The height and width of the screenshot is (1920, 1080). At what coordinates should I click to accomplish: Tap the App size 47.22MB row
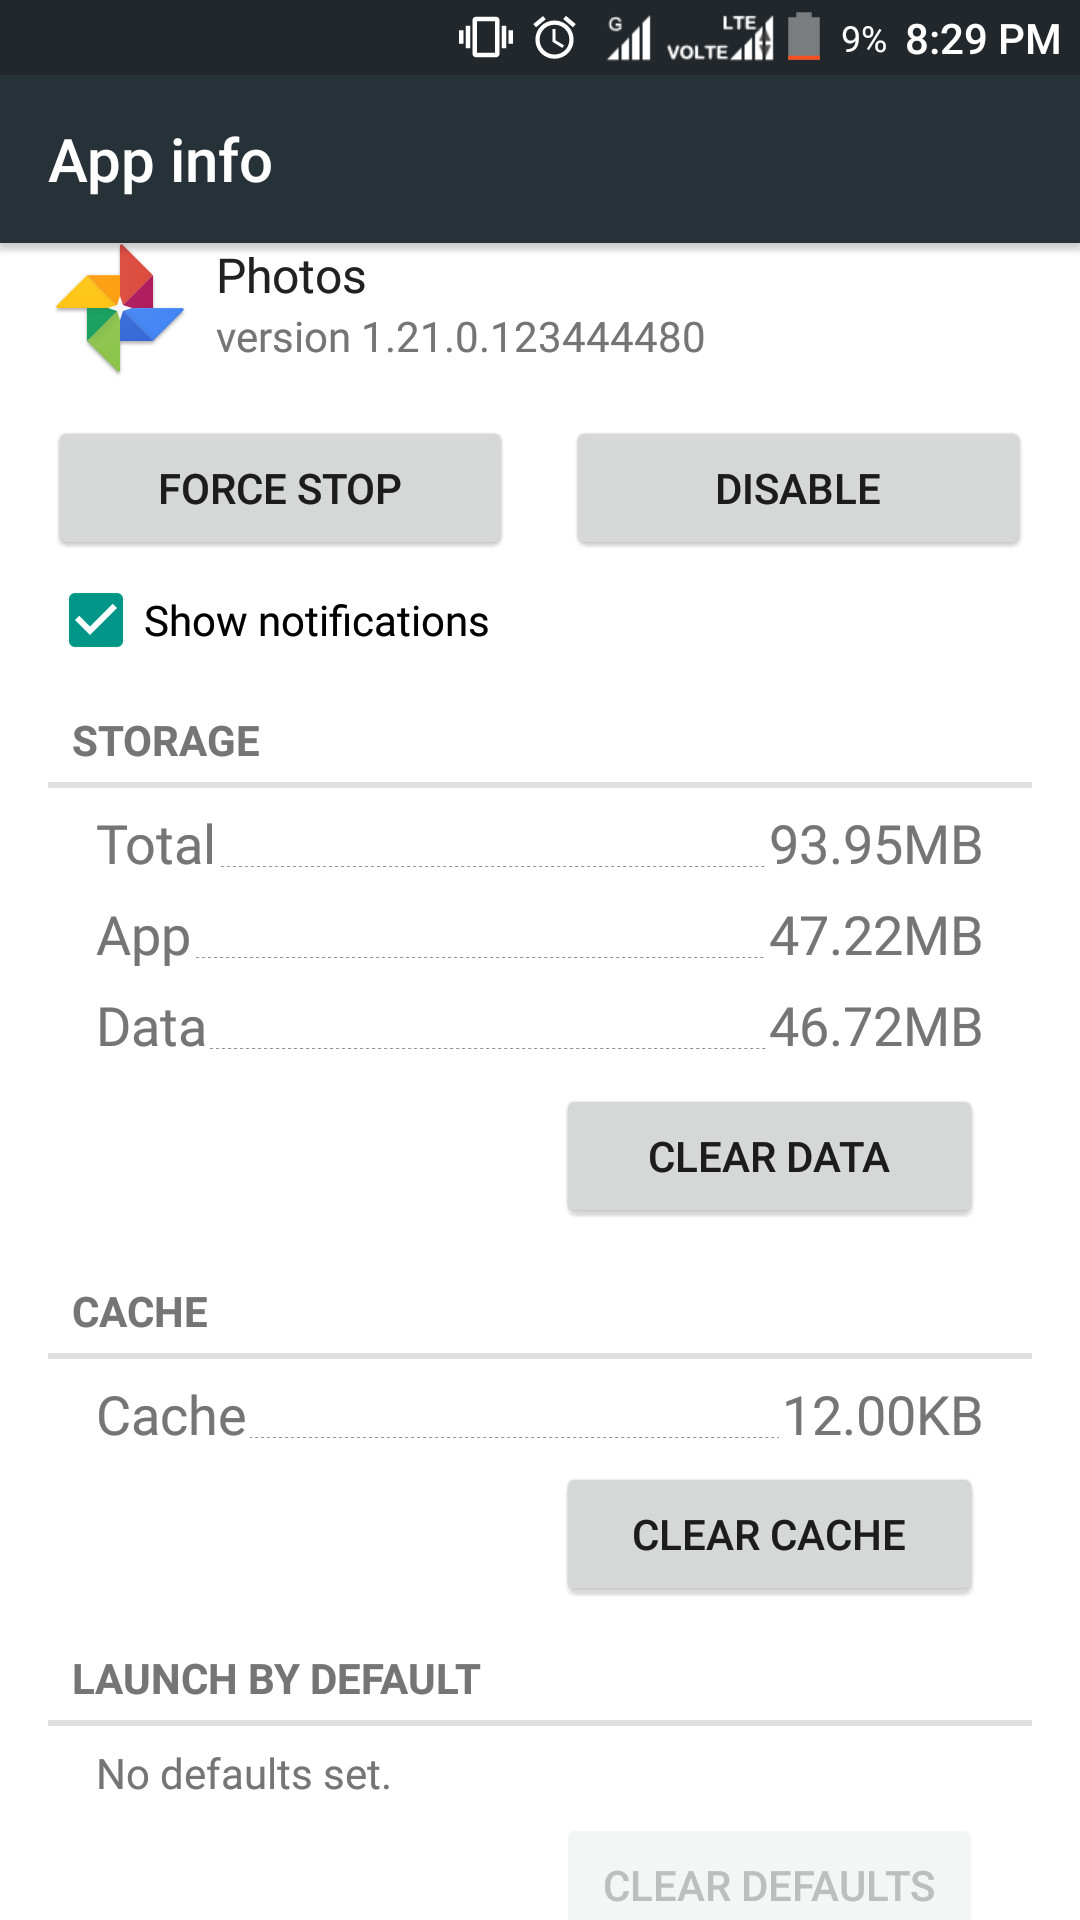click(x=540, y=937)
